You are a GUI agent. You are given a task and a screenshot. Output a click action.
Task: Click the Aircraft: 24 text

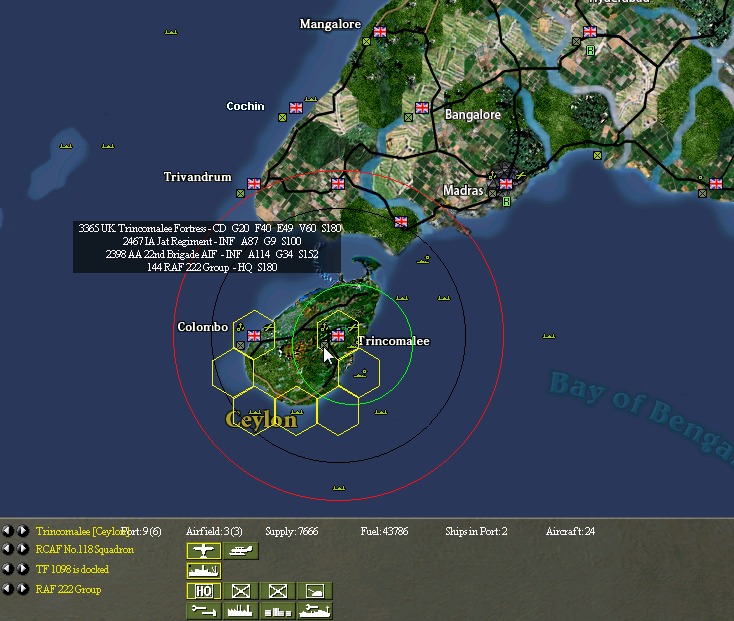pos(570,532)
